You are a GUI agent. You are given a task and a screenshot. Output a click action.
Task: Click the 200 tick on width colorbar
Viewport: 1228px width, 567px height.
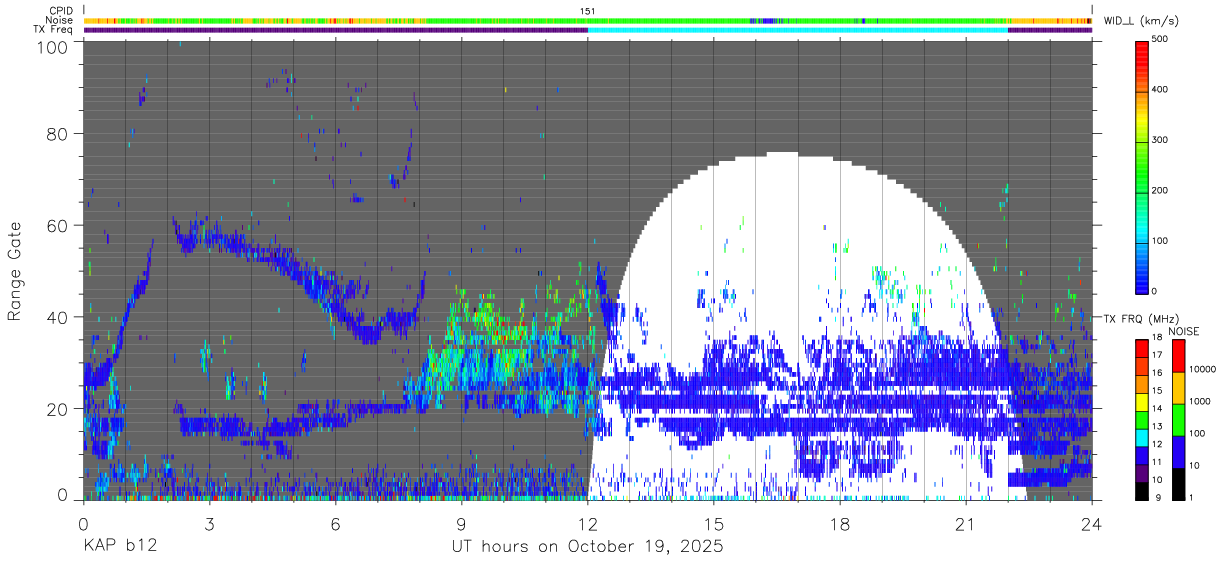1160,190
